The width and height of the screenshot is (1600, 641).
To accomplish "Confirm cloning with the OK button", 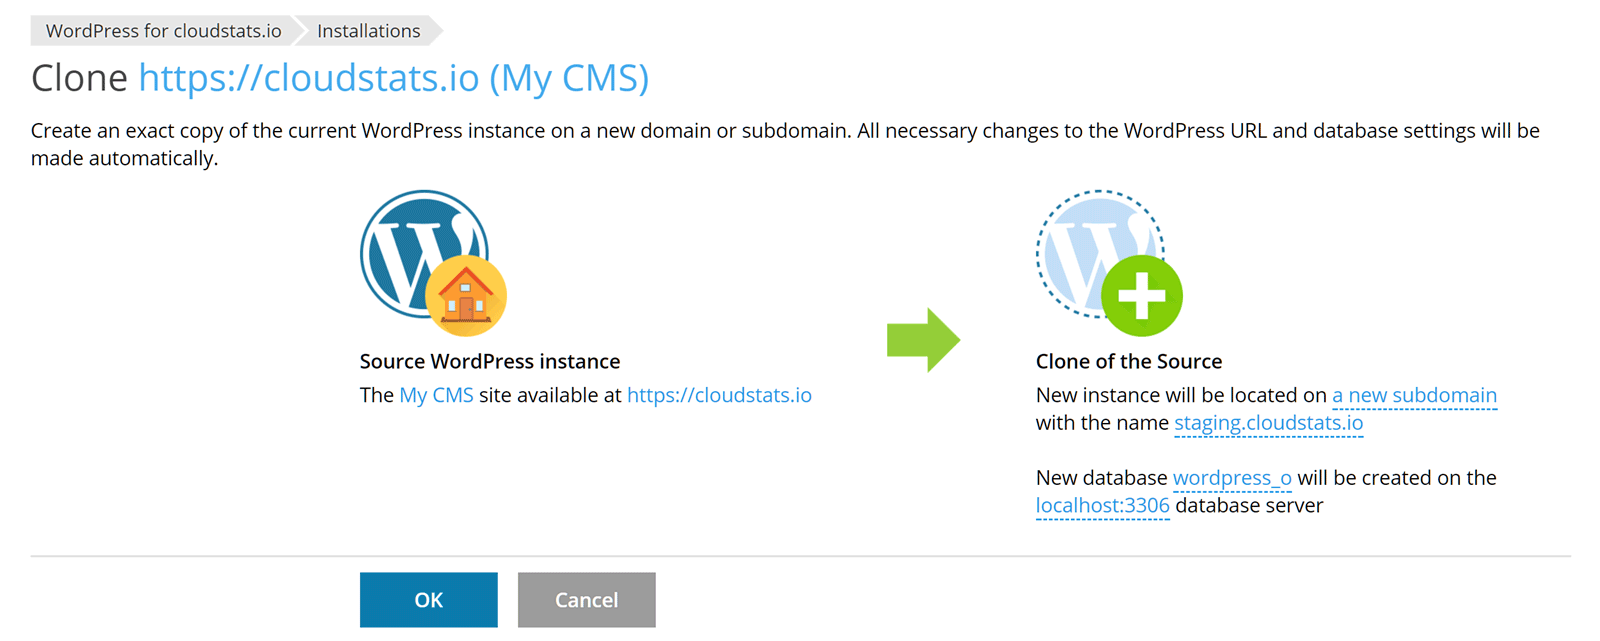I will (x=428, y=600).
